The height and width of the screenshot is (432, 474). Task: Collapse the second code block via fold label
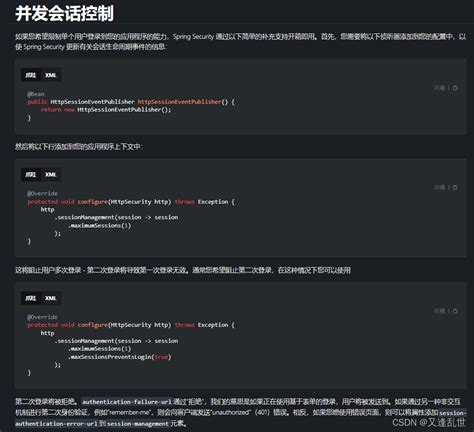pos(439,187)
